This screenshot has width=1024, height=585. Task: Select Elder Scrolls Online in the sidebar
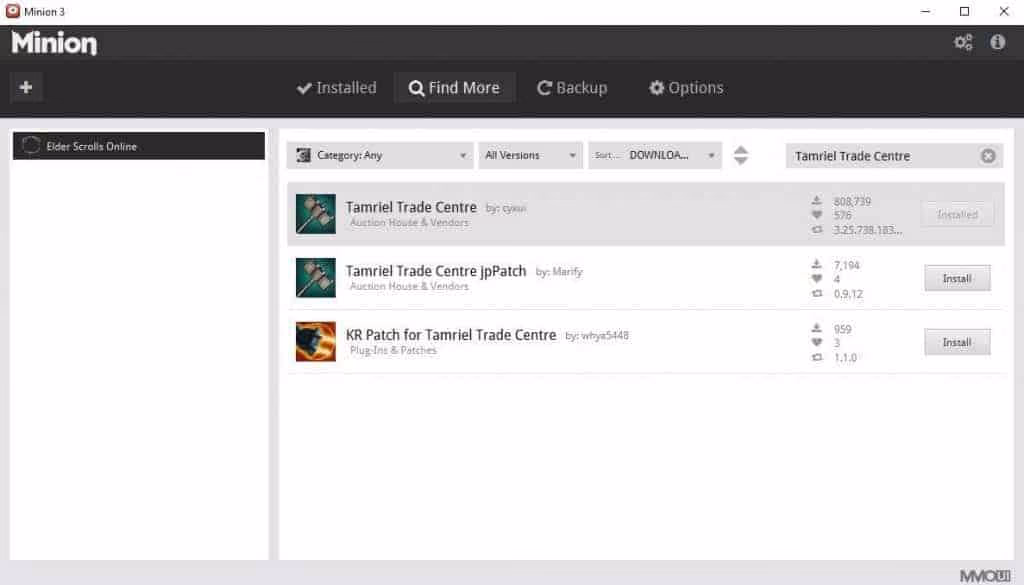(x=139, y=146)
